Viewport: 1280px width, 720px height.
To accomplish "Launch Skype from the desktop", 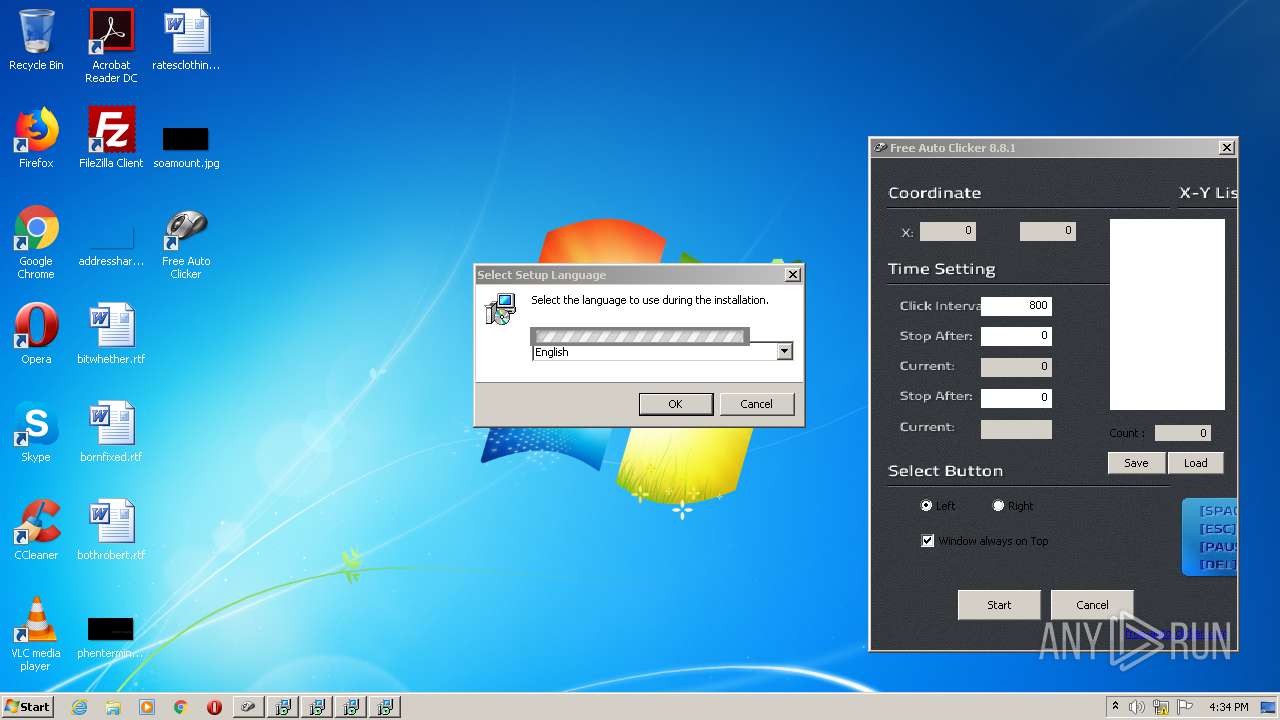I will pos(36,432).
